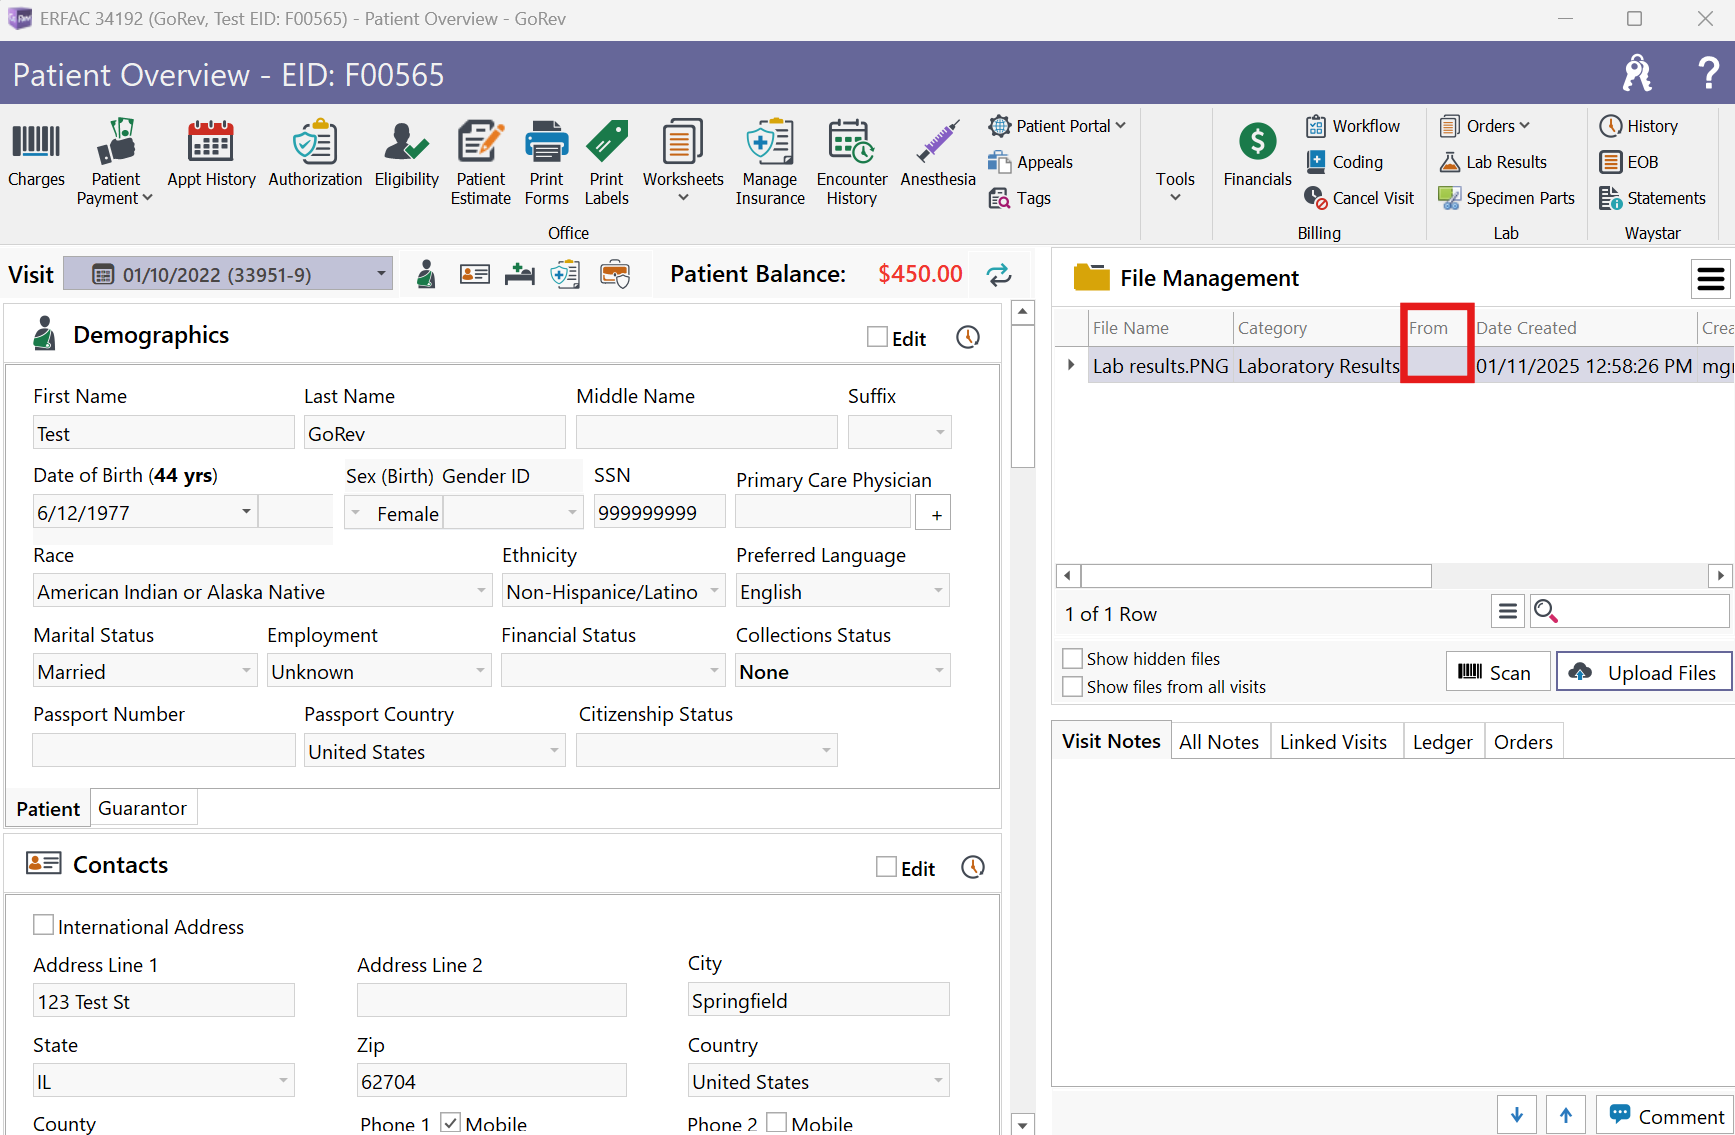Open the Workflow tool
Viewport: 1735px width, 1135px height.
coord(1353,126)
